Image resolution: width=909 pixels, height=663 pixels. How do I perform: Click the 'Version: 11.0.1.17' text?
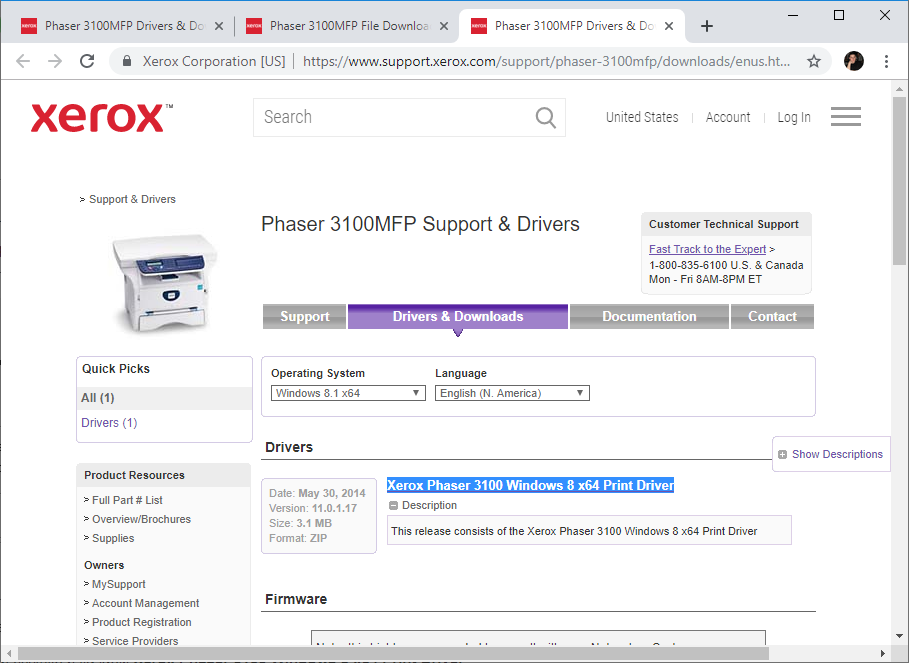[313, 508]
